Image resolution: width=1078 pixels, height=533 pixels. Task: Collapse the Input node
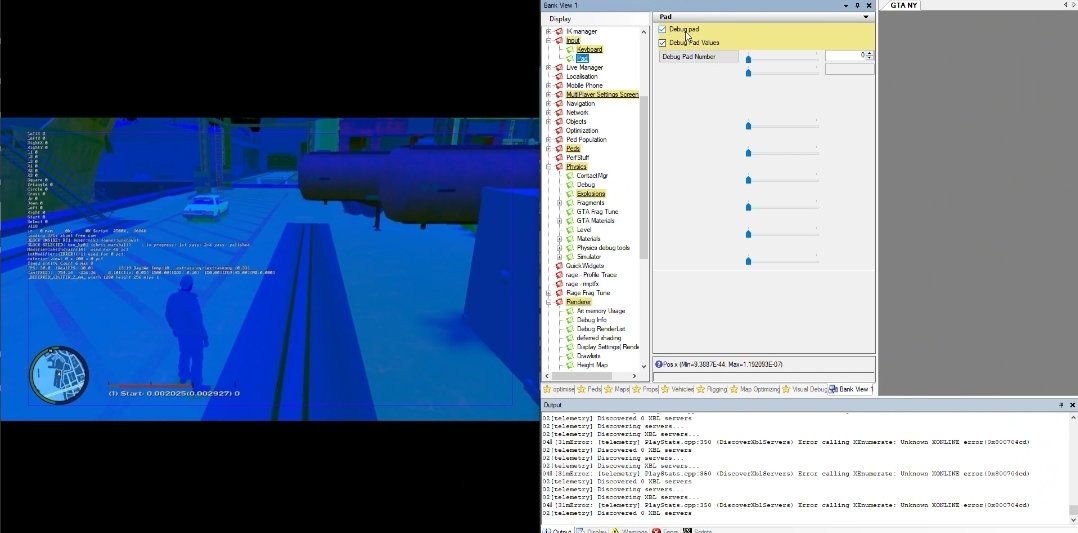click(548, 41)
